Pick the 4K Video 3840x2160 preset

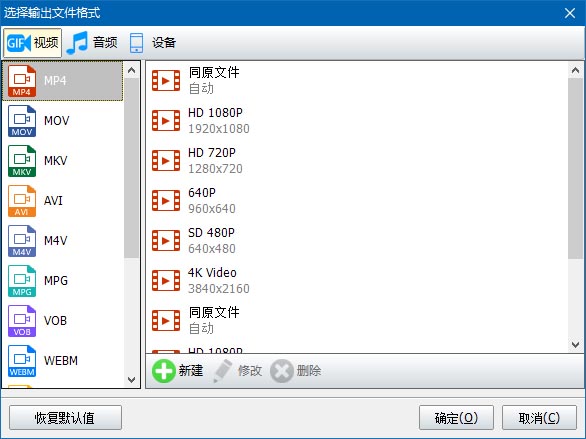[x=357, y=281]
